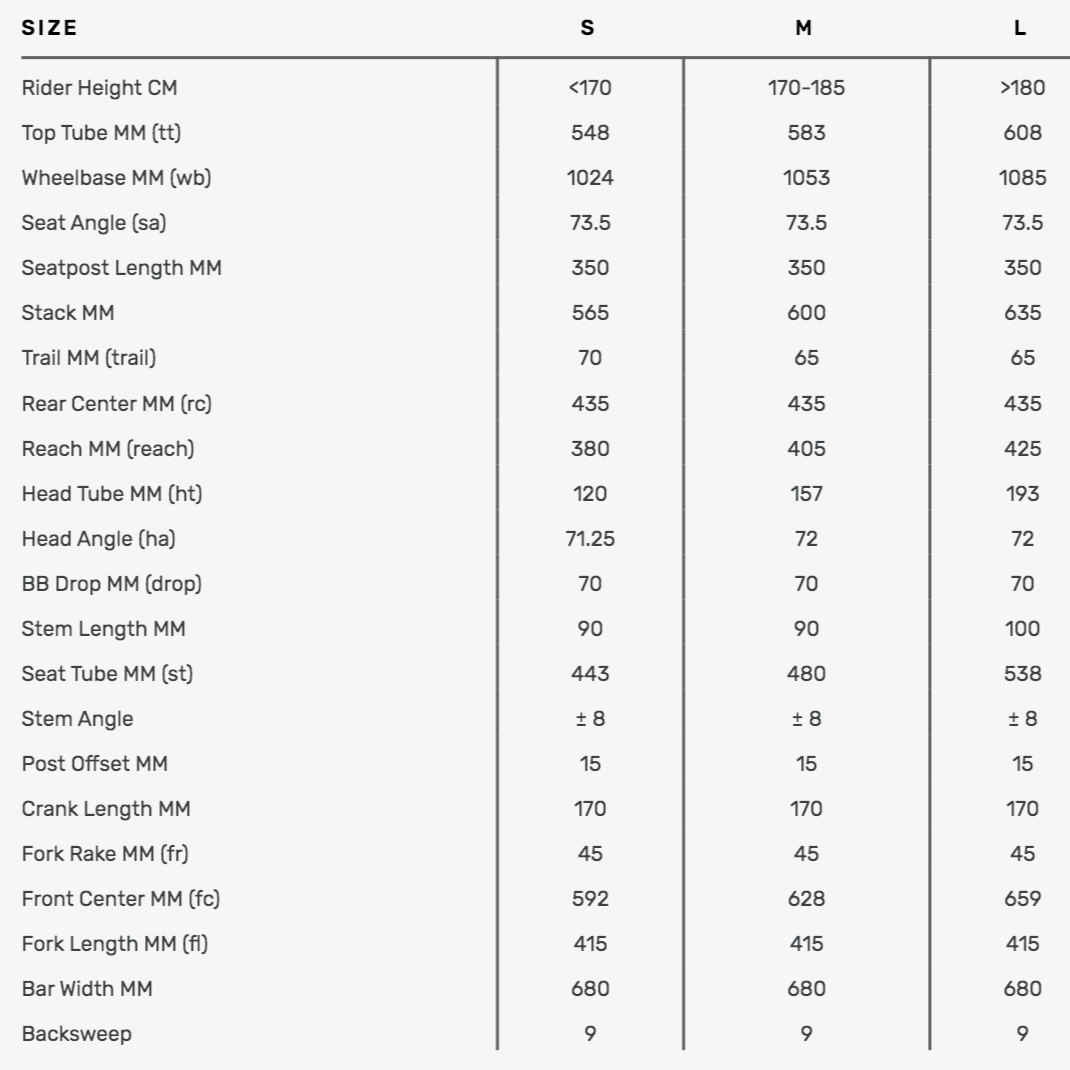The height and width of the screenshot is (1070, 1070).
Task: Click the Rider Height CM row label
Action: pos(100,88)
